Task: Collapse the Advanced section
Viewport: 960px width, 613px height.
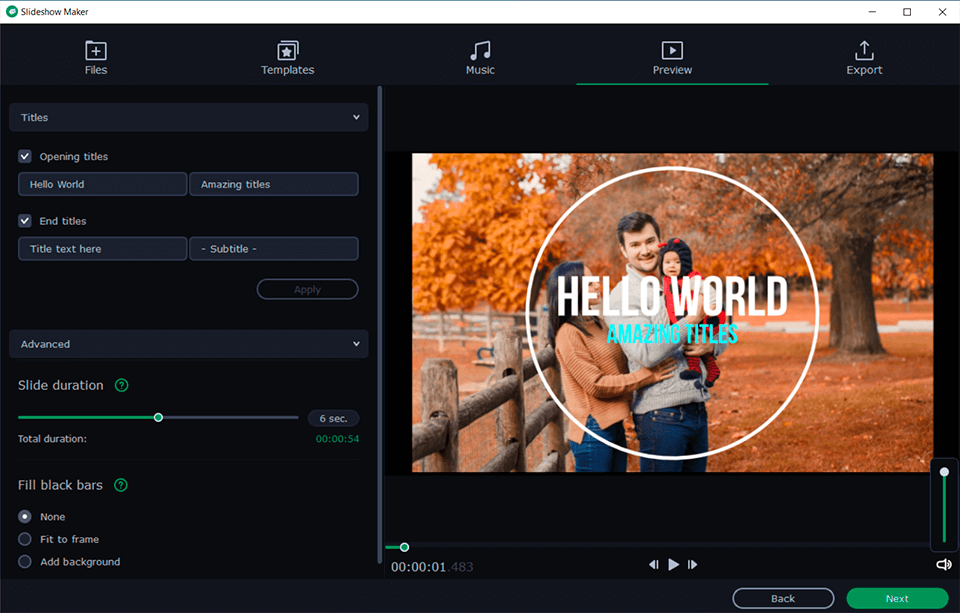Action: 356,344
